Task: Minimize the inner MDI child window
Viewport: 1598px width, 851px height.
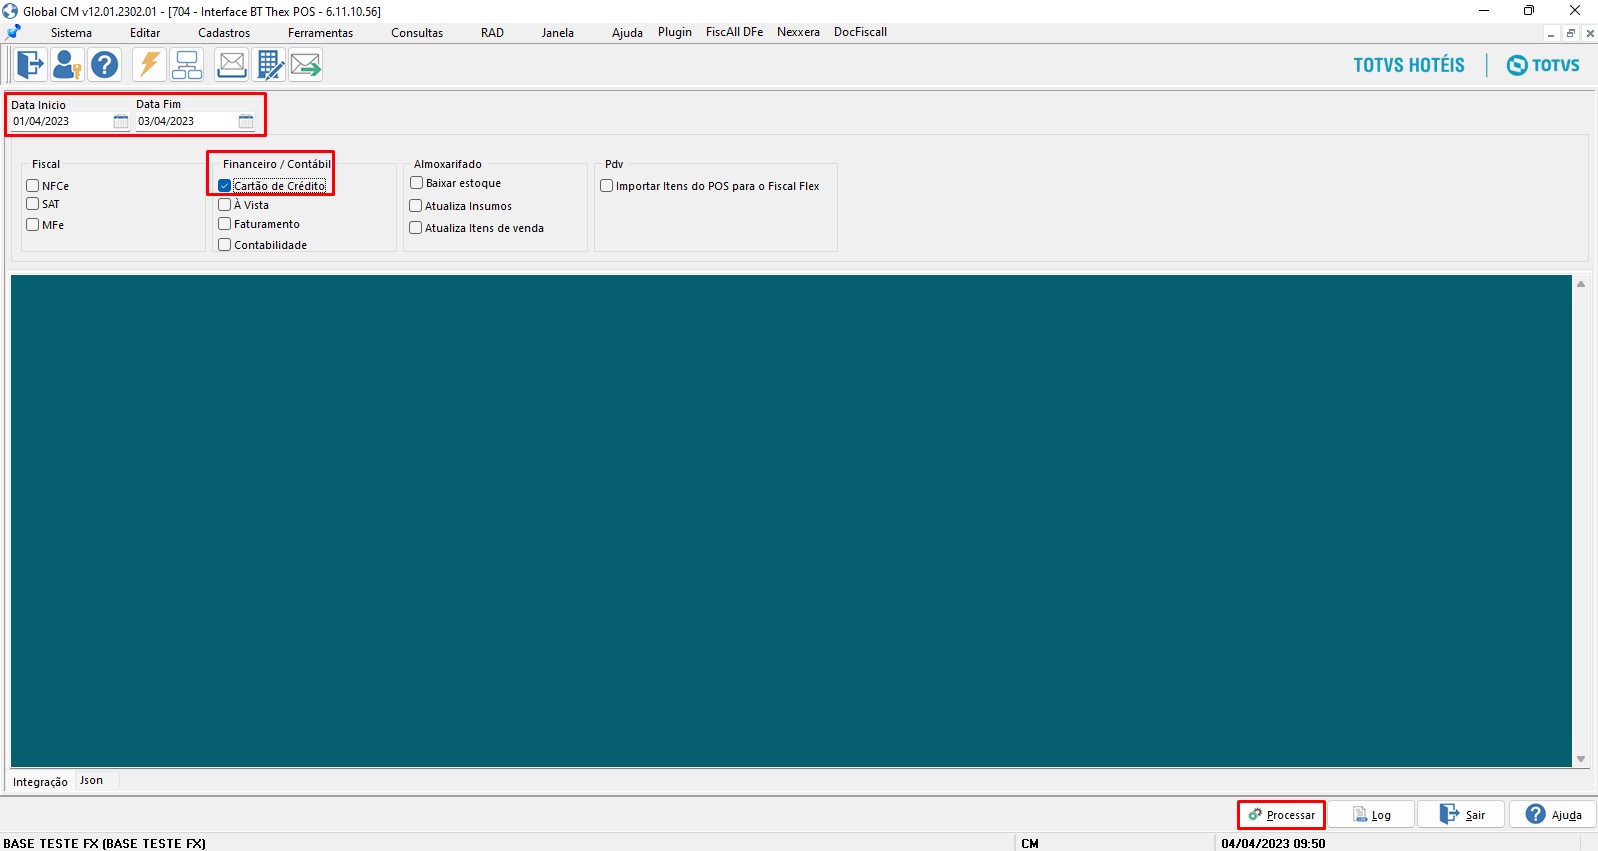Action: click(1551, 33)
